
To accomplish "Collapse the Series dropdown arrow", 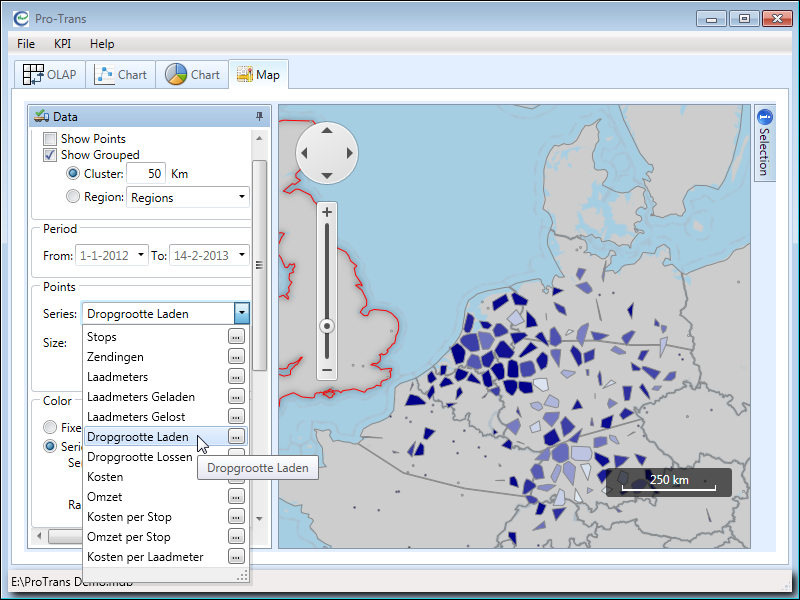I will 241,314.
